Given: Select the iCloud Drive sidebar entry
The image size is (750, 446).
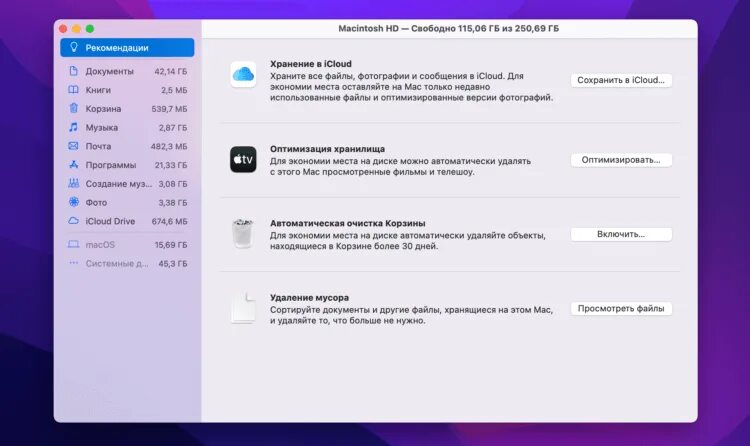Looking at the screenshot, I should (127, 221).
